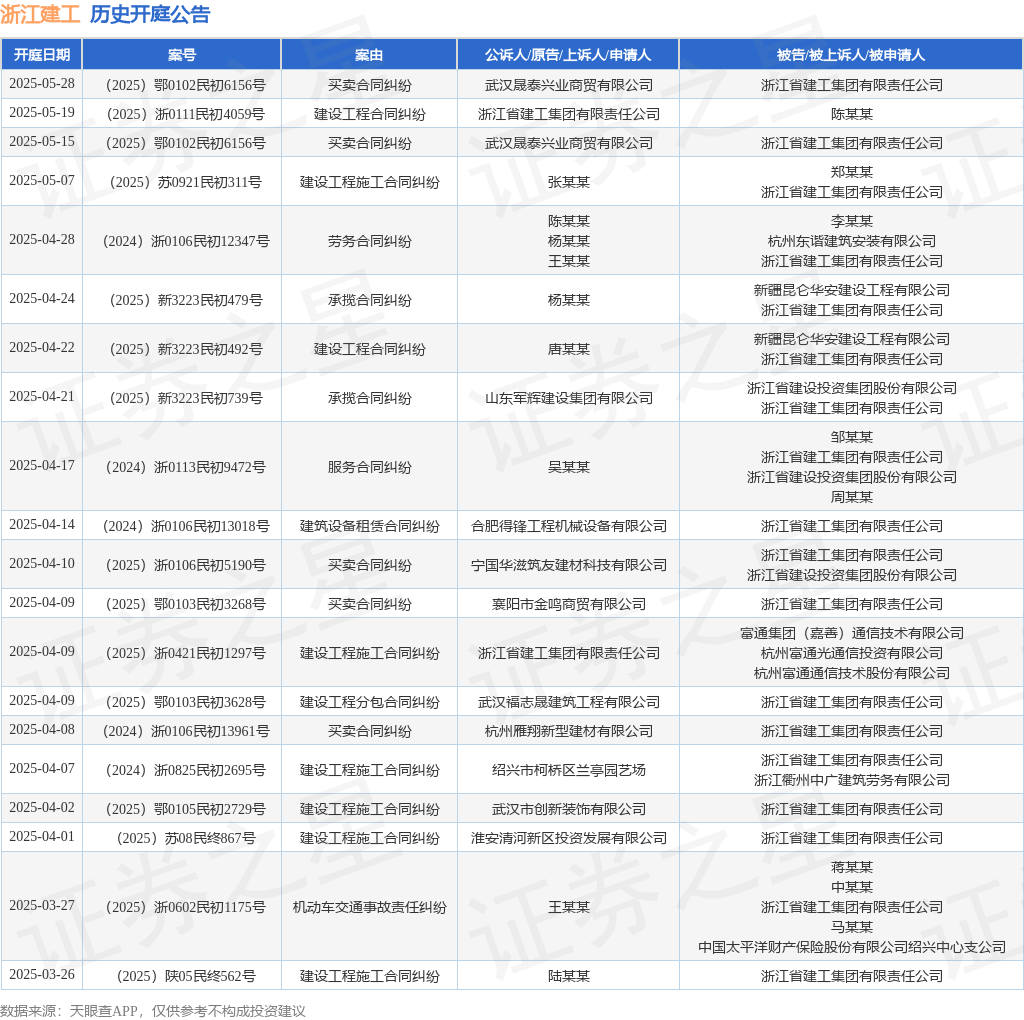
Task: Click plaintiff 武汉福志晟建筑工程有限公司
Action: [x=569, y=703]
